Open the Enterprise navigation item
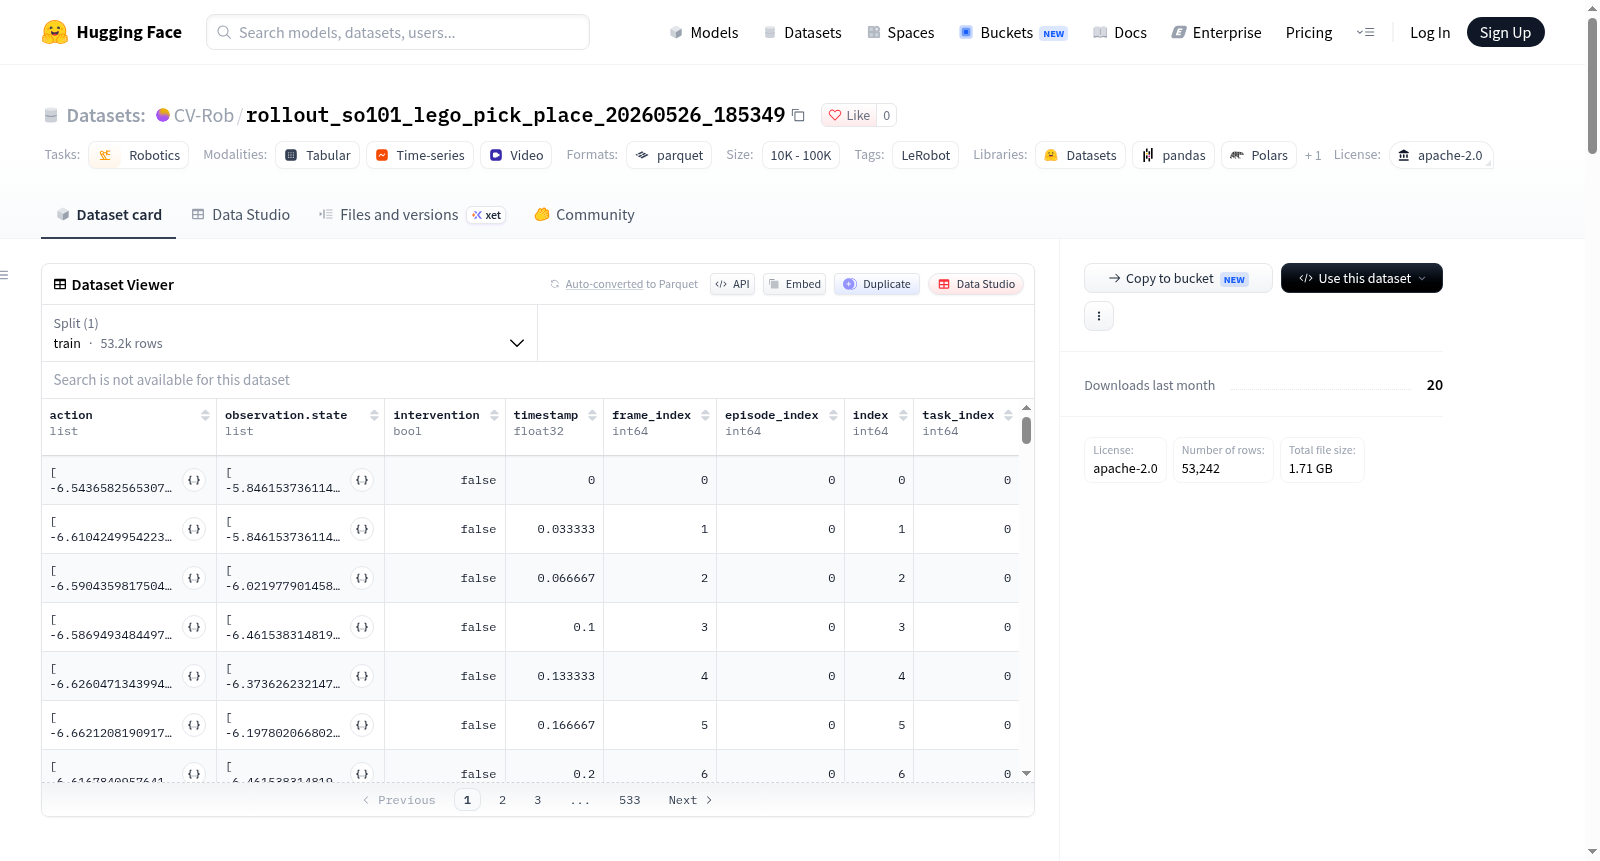 point(1216,32)
